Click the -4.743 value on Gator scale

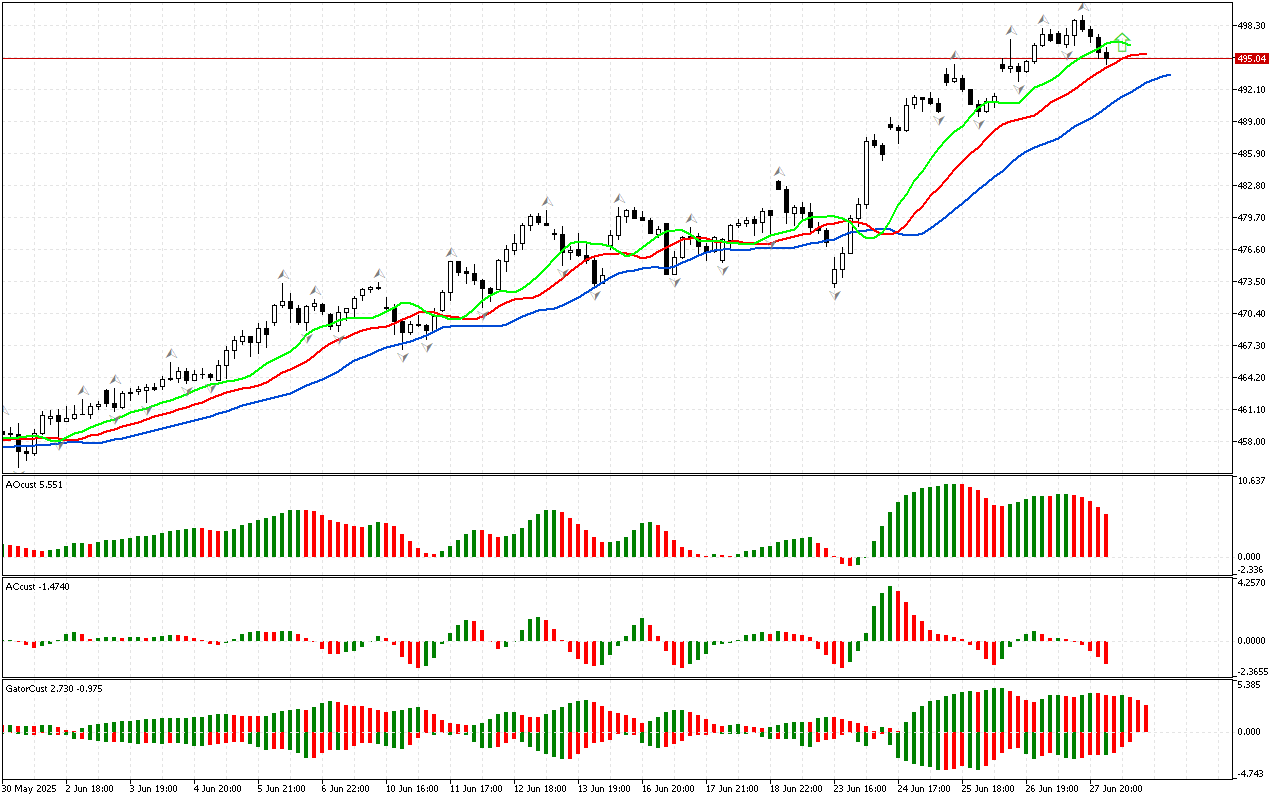(x=1252, y=773)
